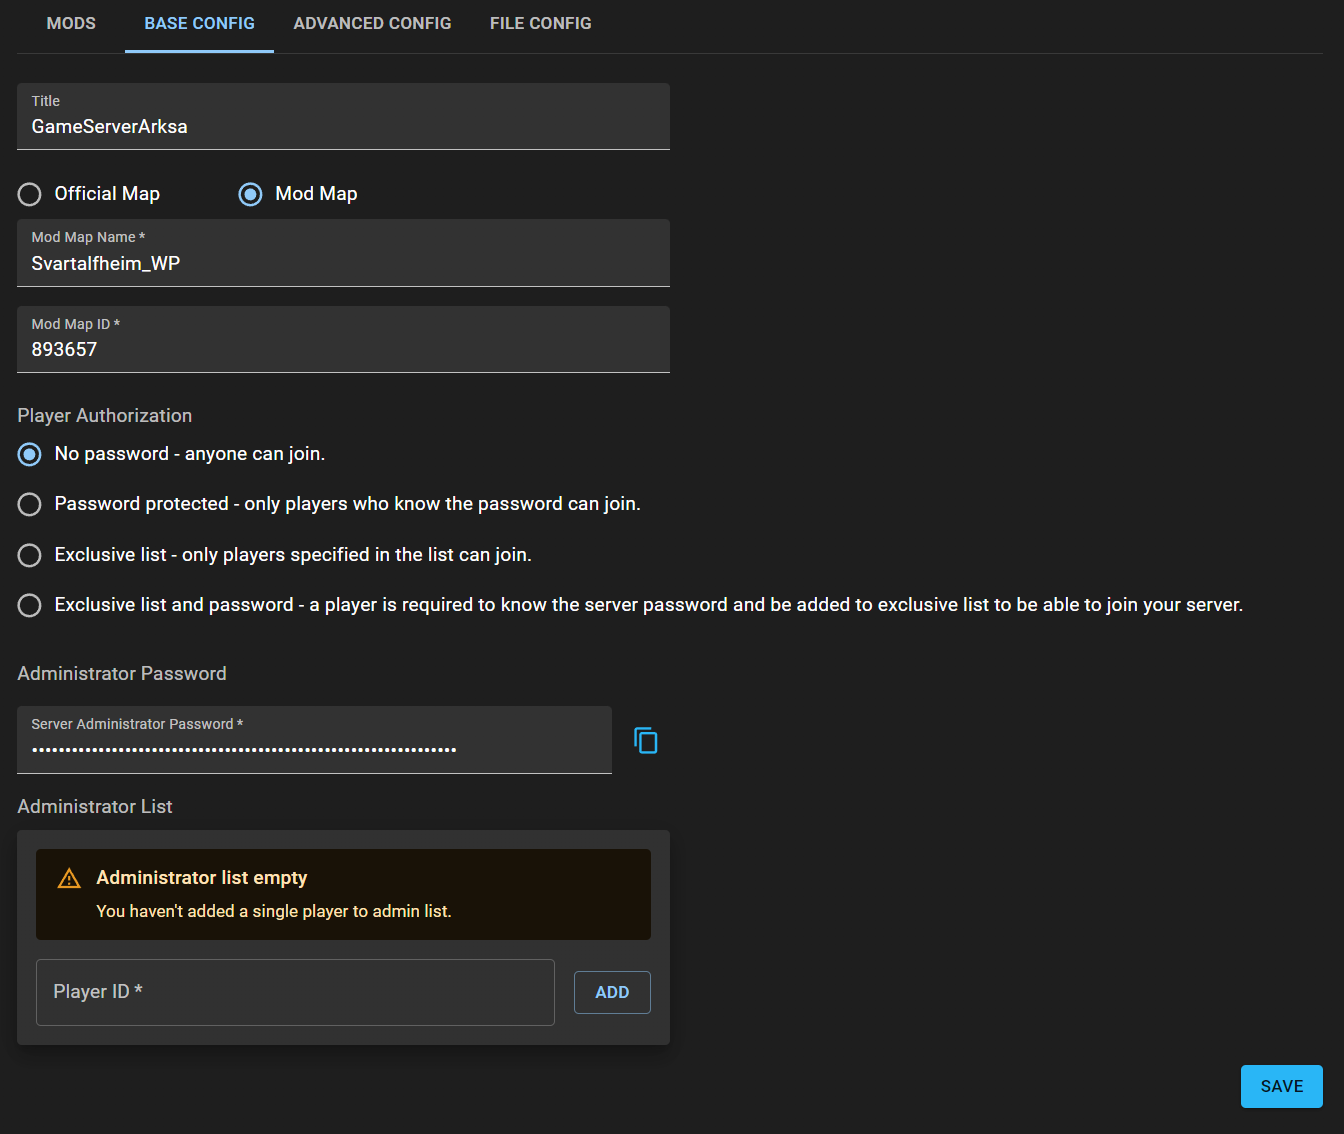
Task: Select the Mod Map radio button
Action: [251, 194]
